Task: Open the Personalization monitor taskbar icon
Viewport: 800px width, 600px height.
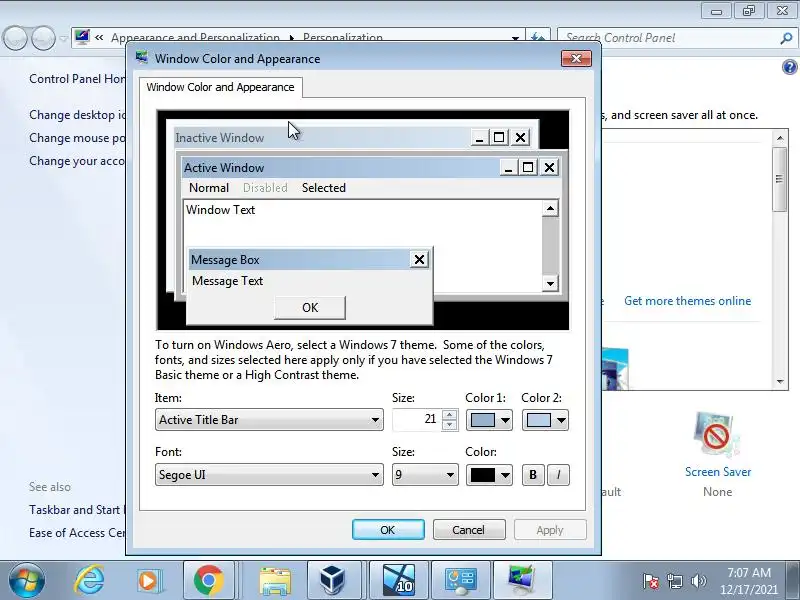Action: point(522,580)
